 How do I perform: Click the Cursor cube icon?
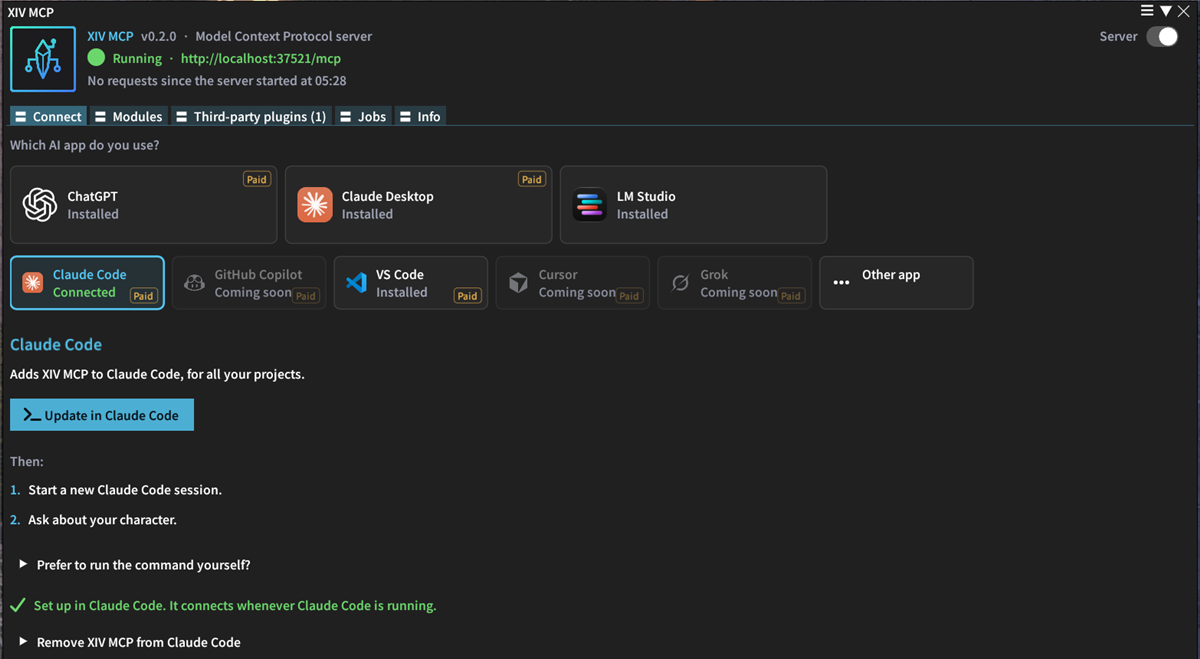click(518, 283)
